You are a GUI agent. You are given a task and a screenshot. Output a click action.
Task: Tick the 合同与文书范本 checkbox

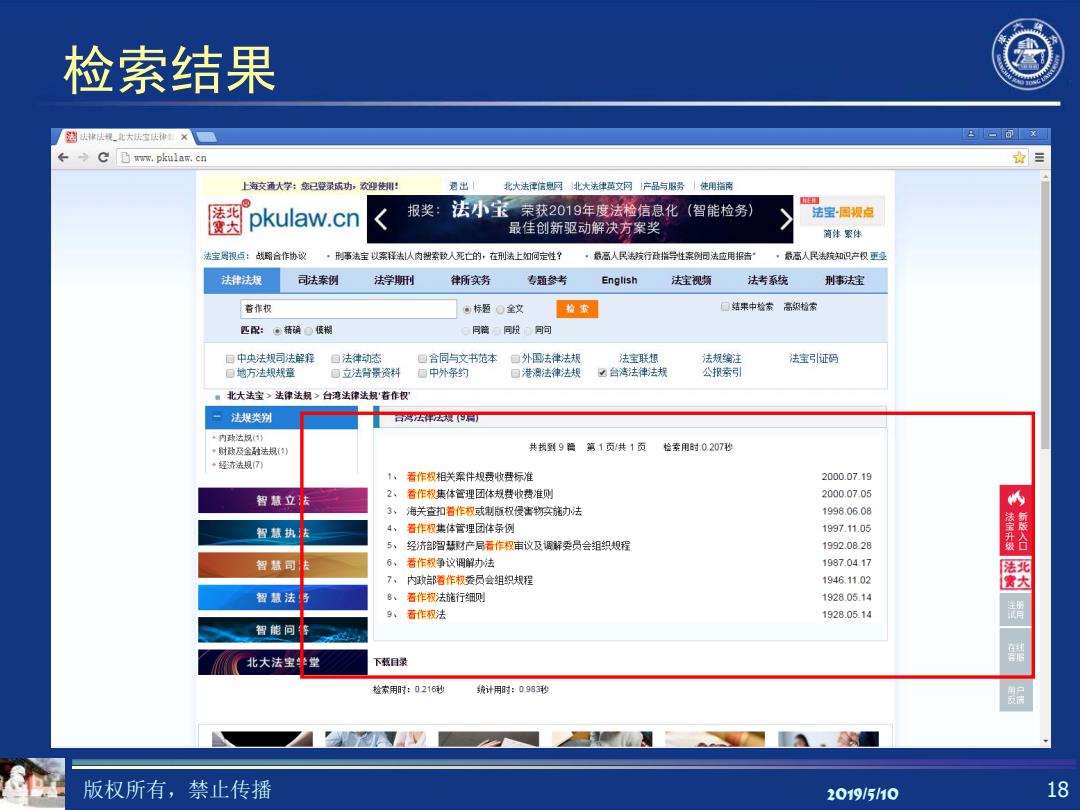tap(422, 359)
